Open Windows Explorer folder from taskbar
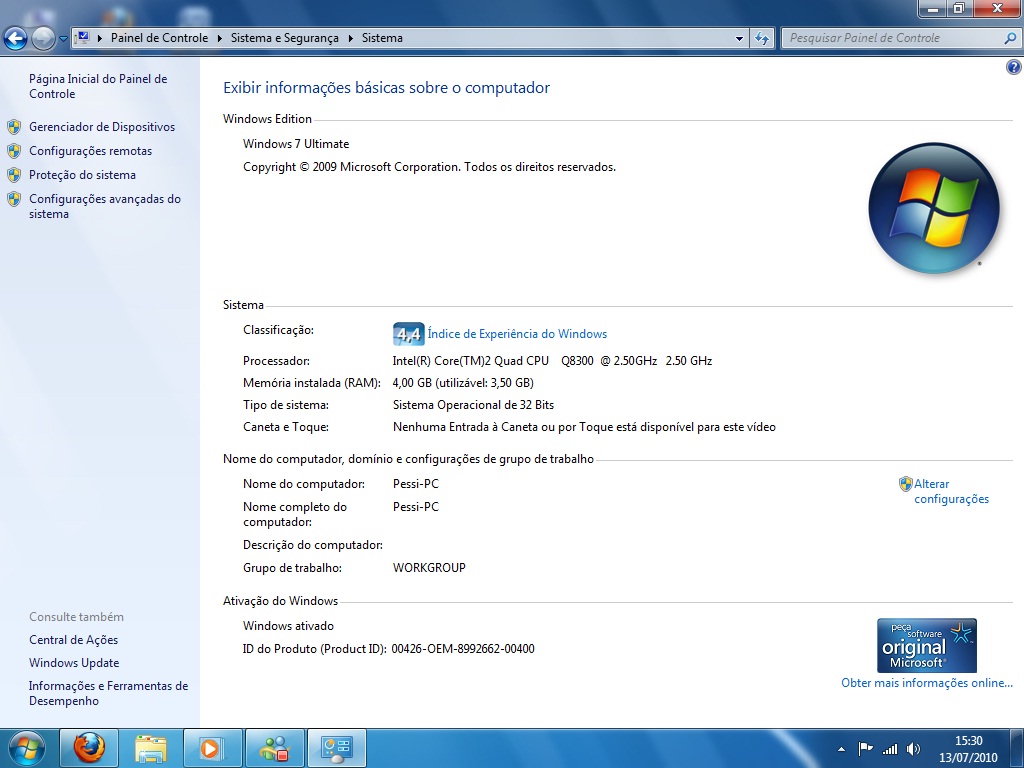Viewport: 1024px width, 768px height. [150, 748]
